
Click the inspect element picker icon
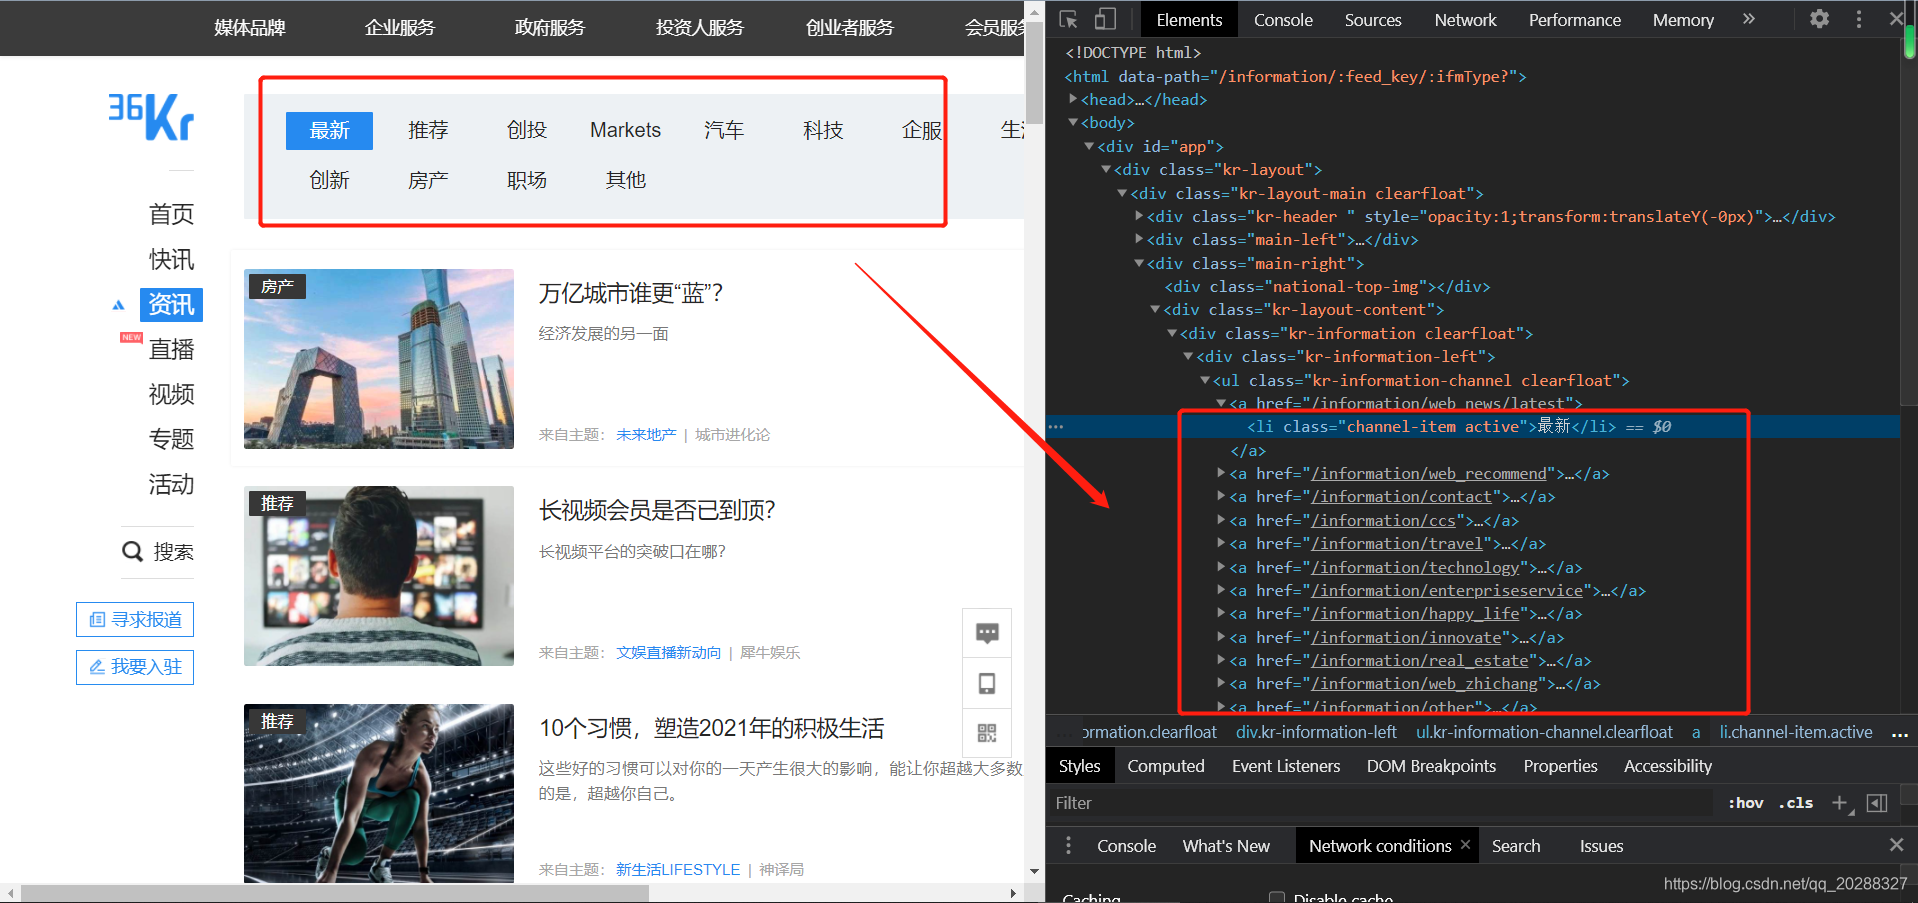[x=1068, y=19]
